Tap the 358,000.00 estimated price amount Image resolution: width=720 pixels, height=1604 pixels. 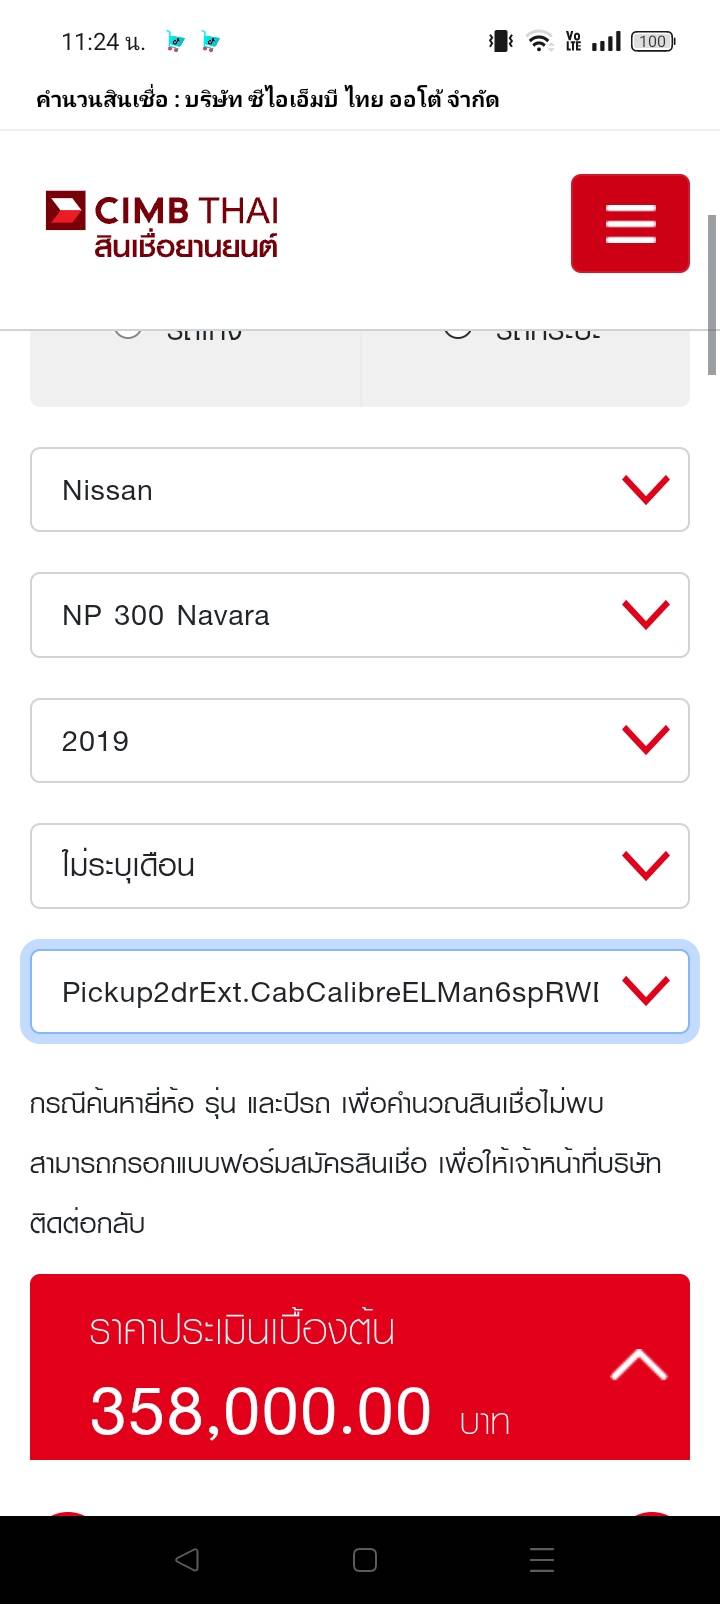pyautogui.click(x=261, y=1411)
